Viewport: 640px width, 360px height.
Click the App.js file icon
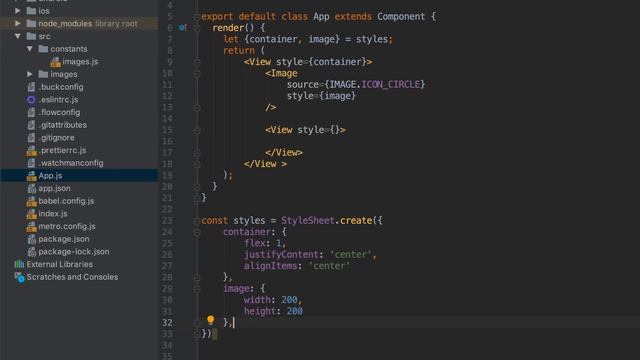[x=31, y=176]
